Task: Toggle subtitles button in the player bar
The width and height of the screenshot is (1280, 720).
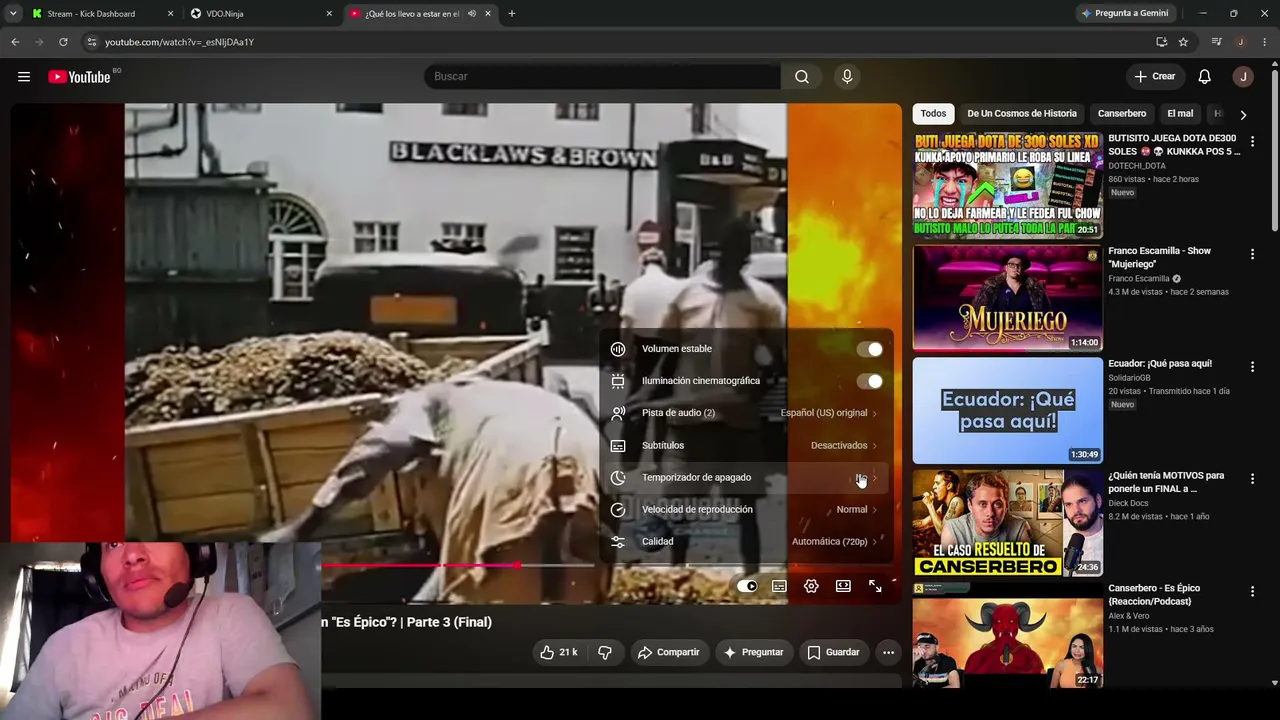Action: [x=779, y=586]
